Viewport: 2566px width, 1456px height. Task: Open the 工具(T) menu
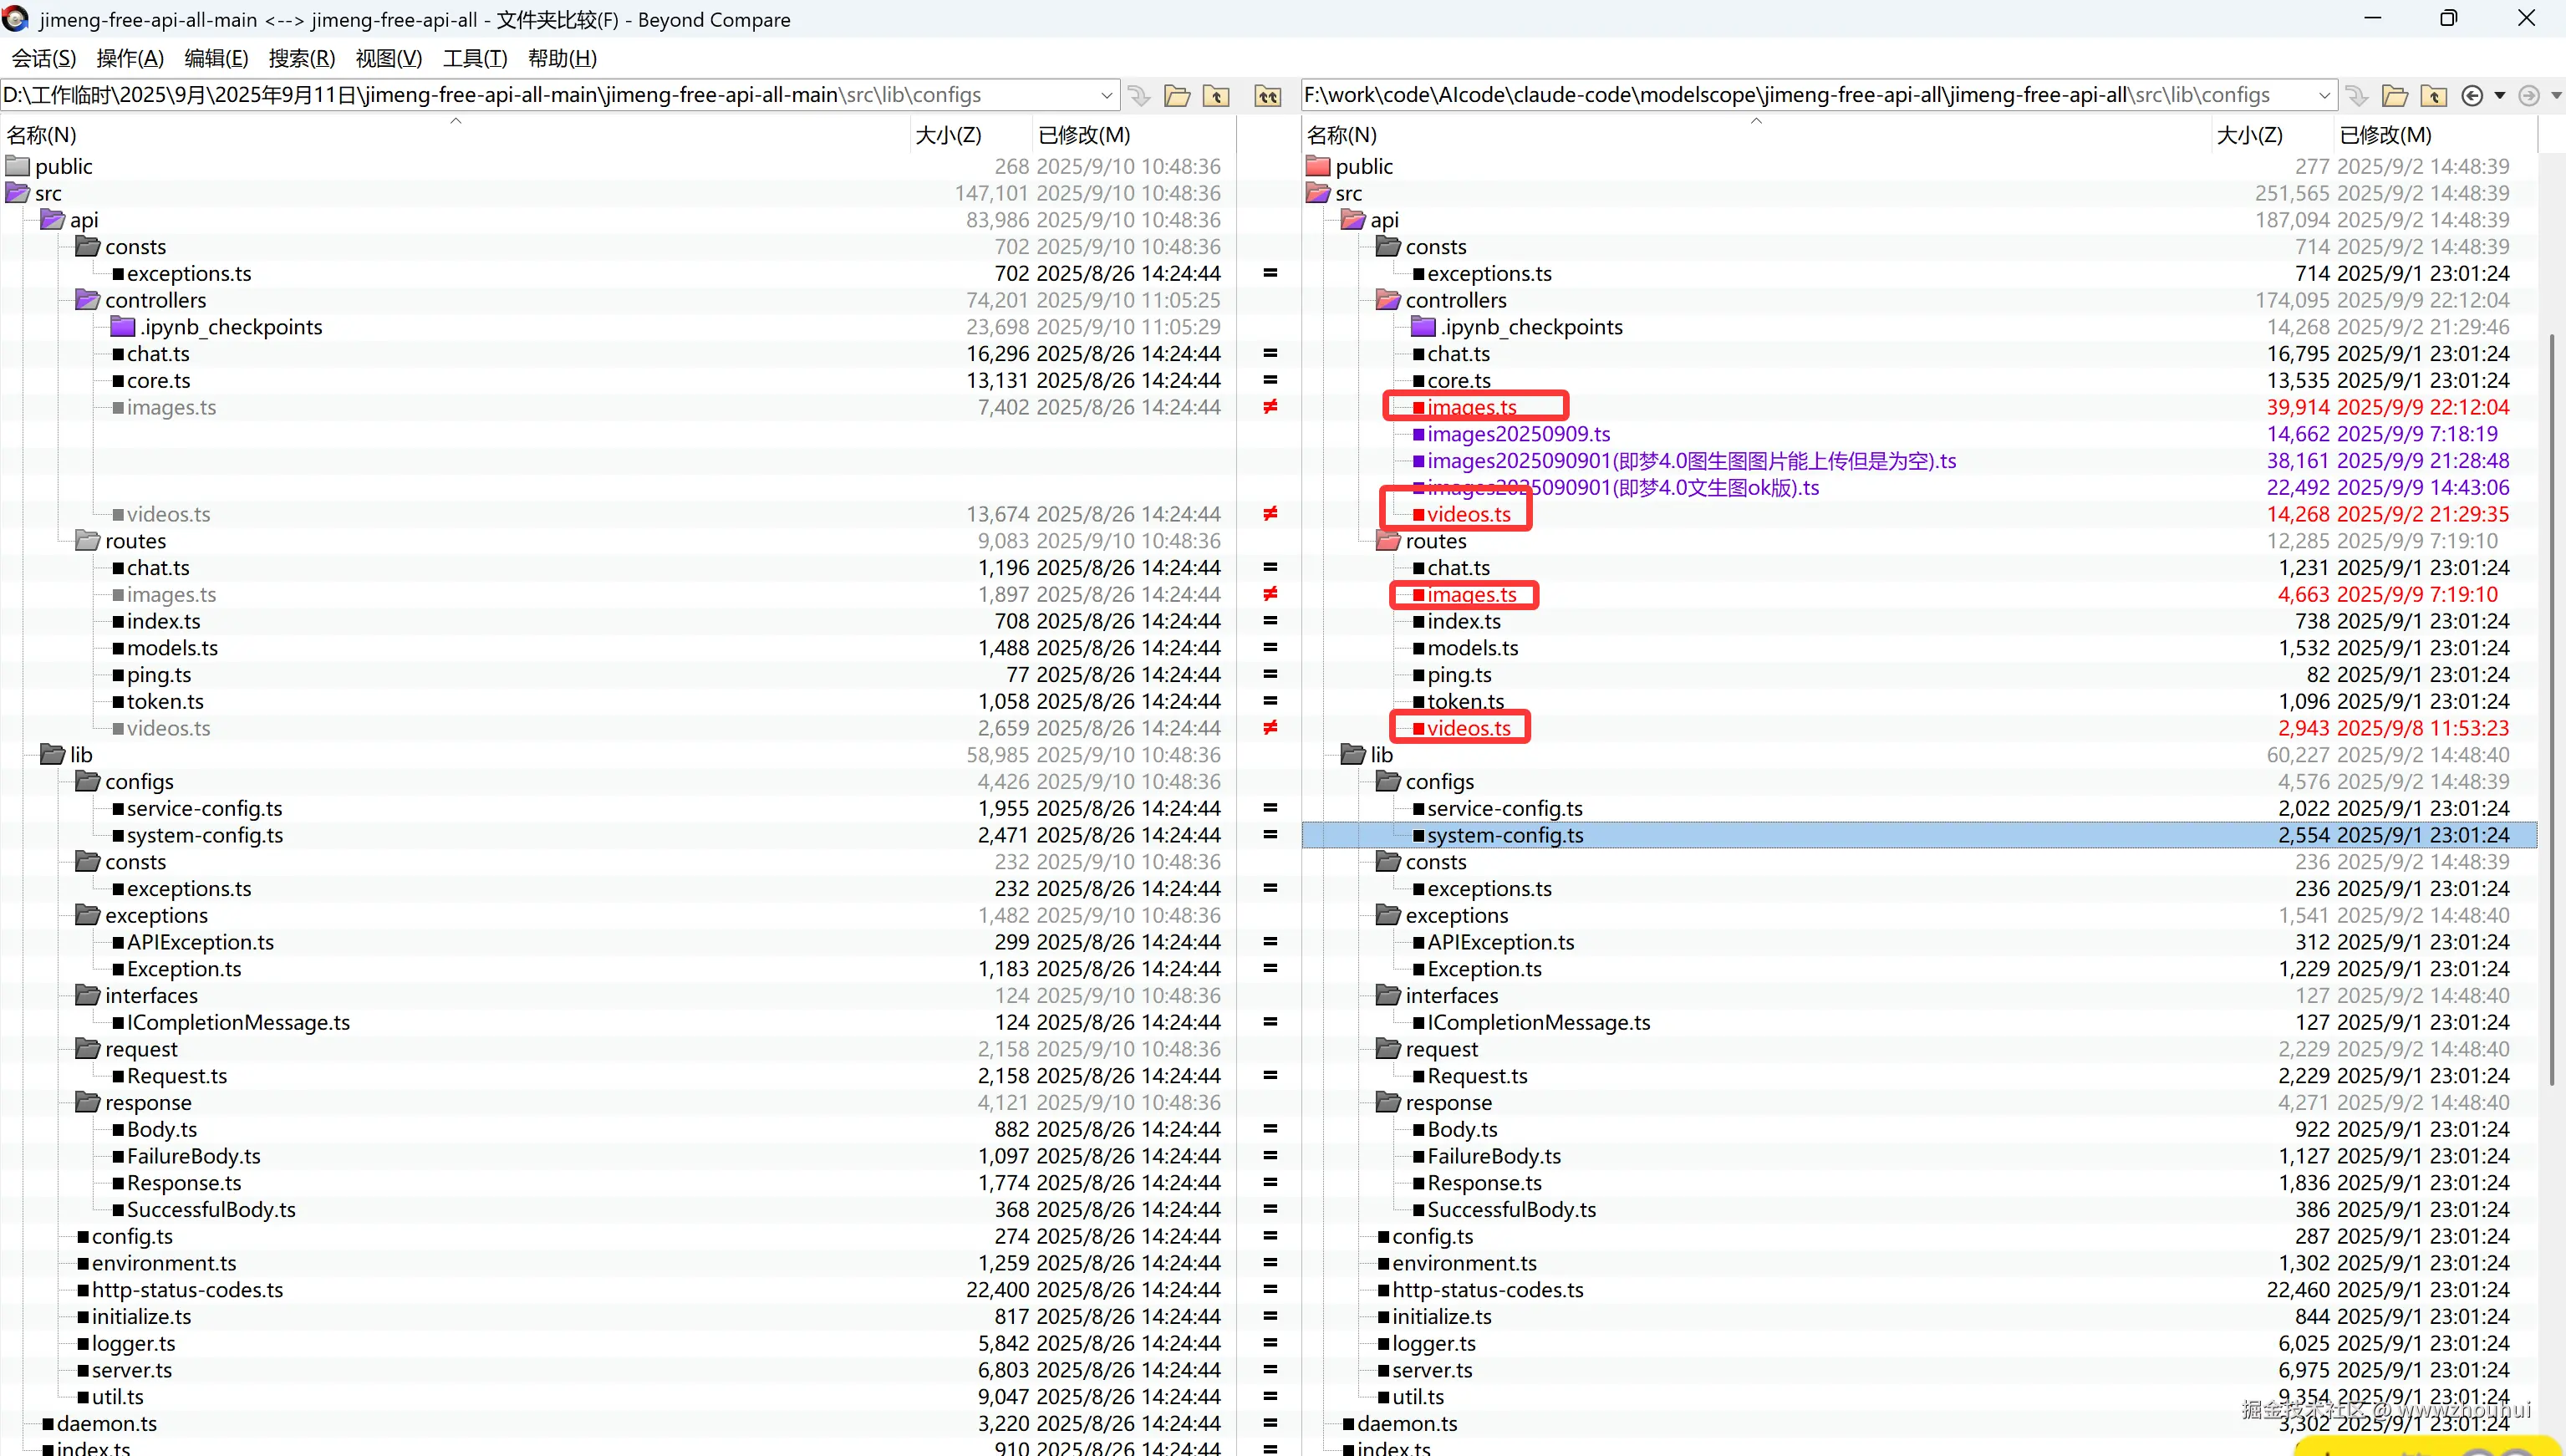475,58
